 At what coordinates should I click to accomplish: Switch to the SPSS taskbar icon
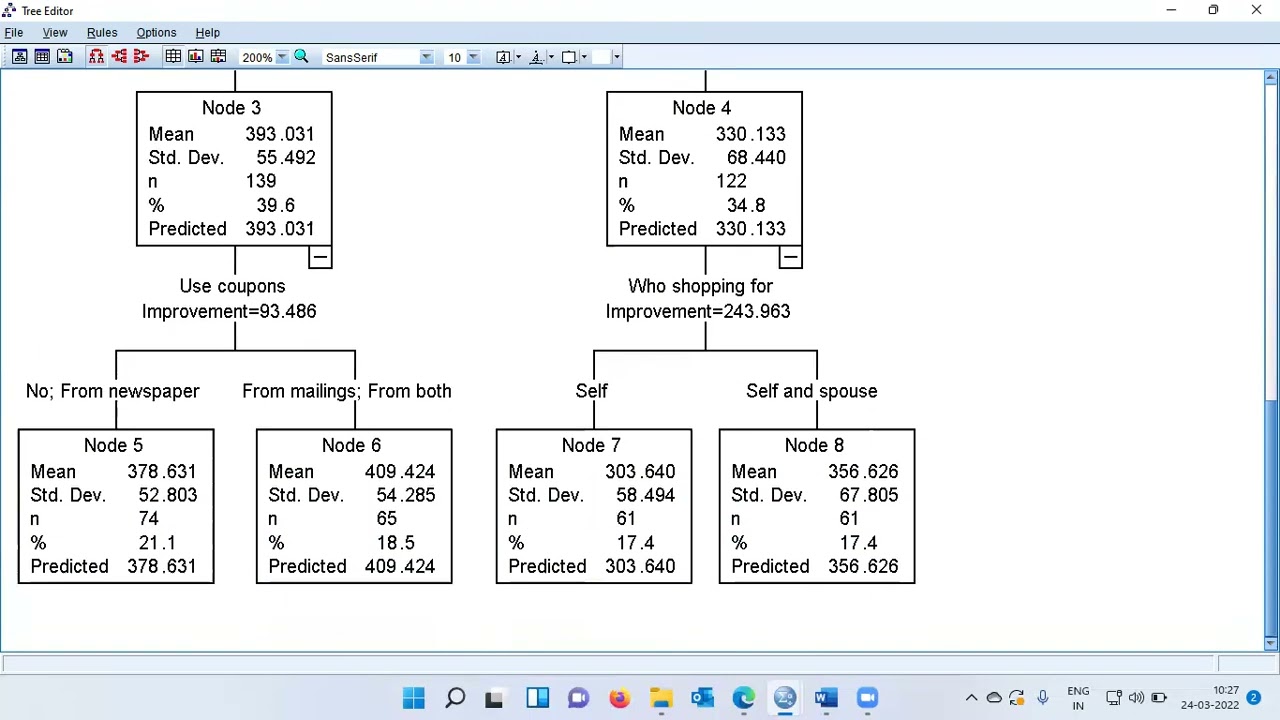(785, 698)
